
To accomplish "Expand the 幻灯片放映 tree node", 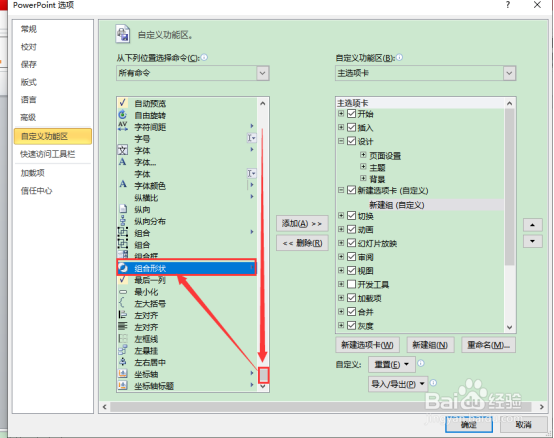I will coord(341,243).
